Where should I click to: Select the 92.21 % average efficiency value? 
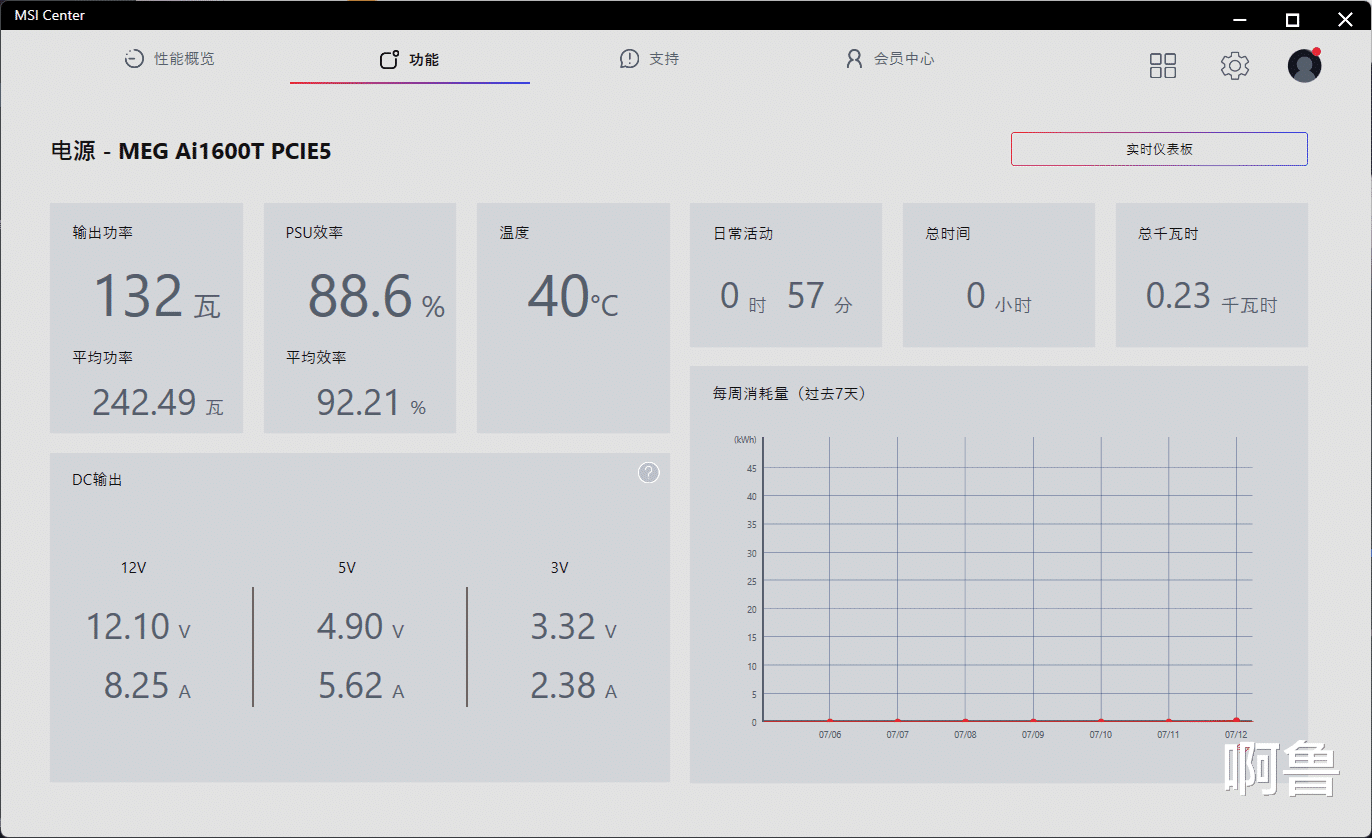coord(371,403)
